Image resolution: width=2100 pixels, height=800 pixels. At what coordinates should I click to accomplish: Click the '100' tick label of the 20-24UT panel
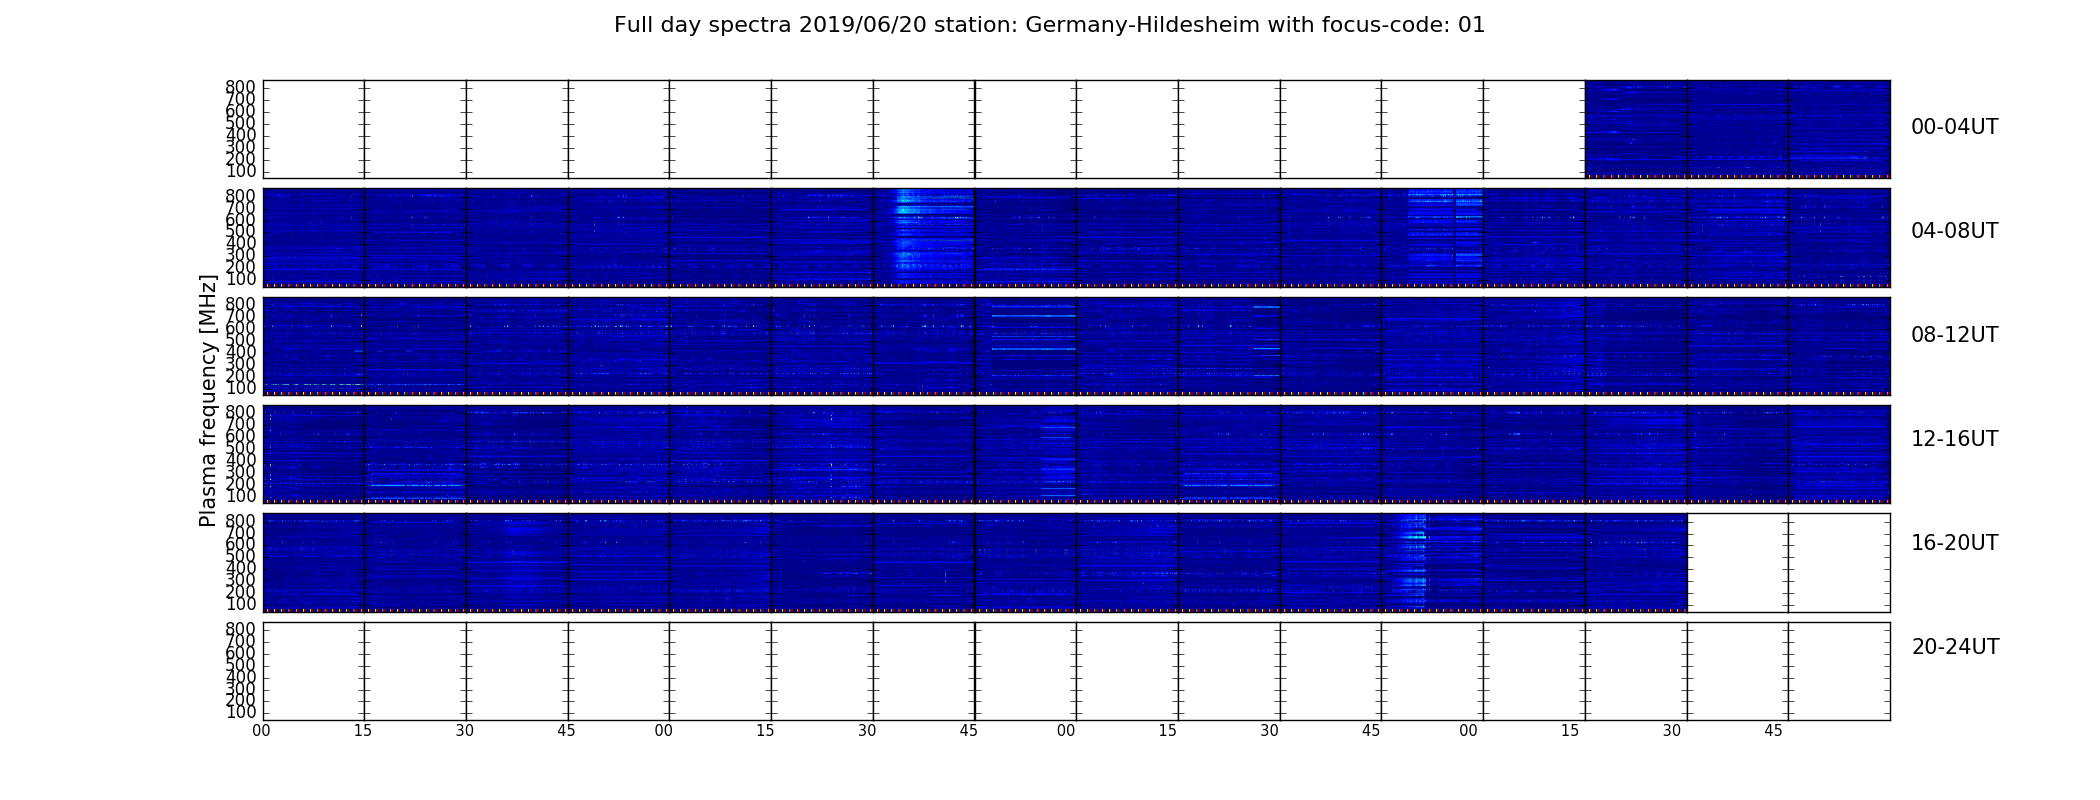[x=241, y=713]
